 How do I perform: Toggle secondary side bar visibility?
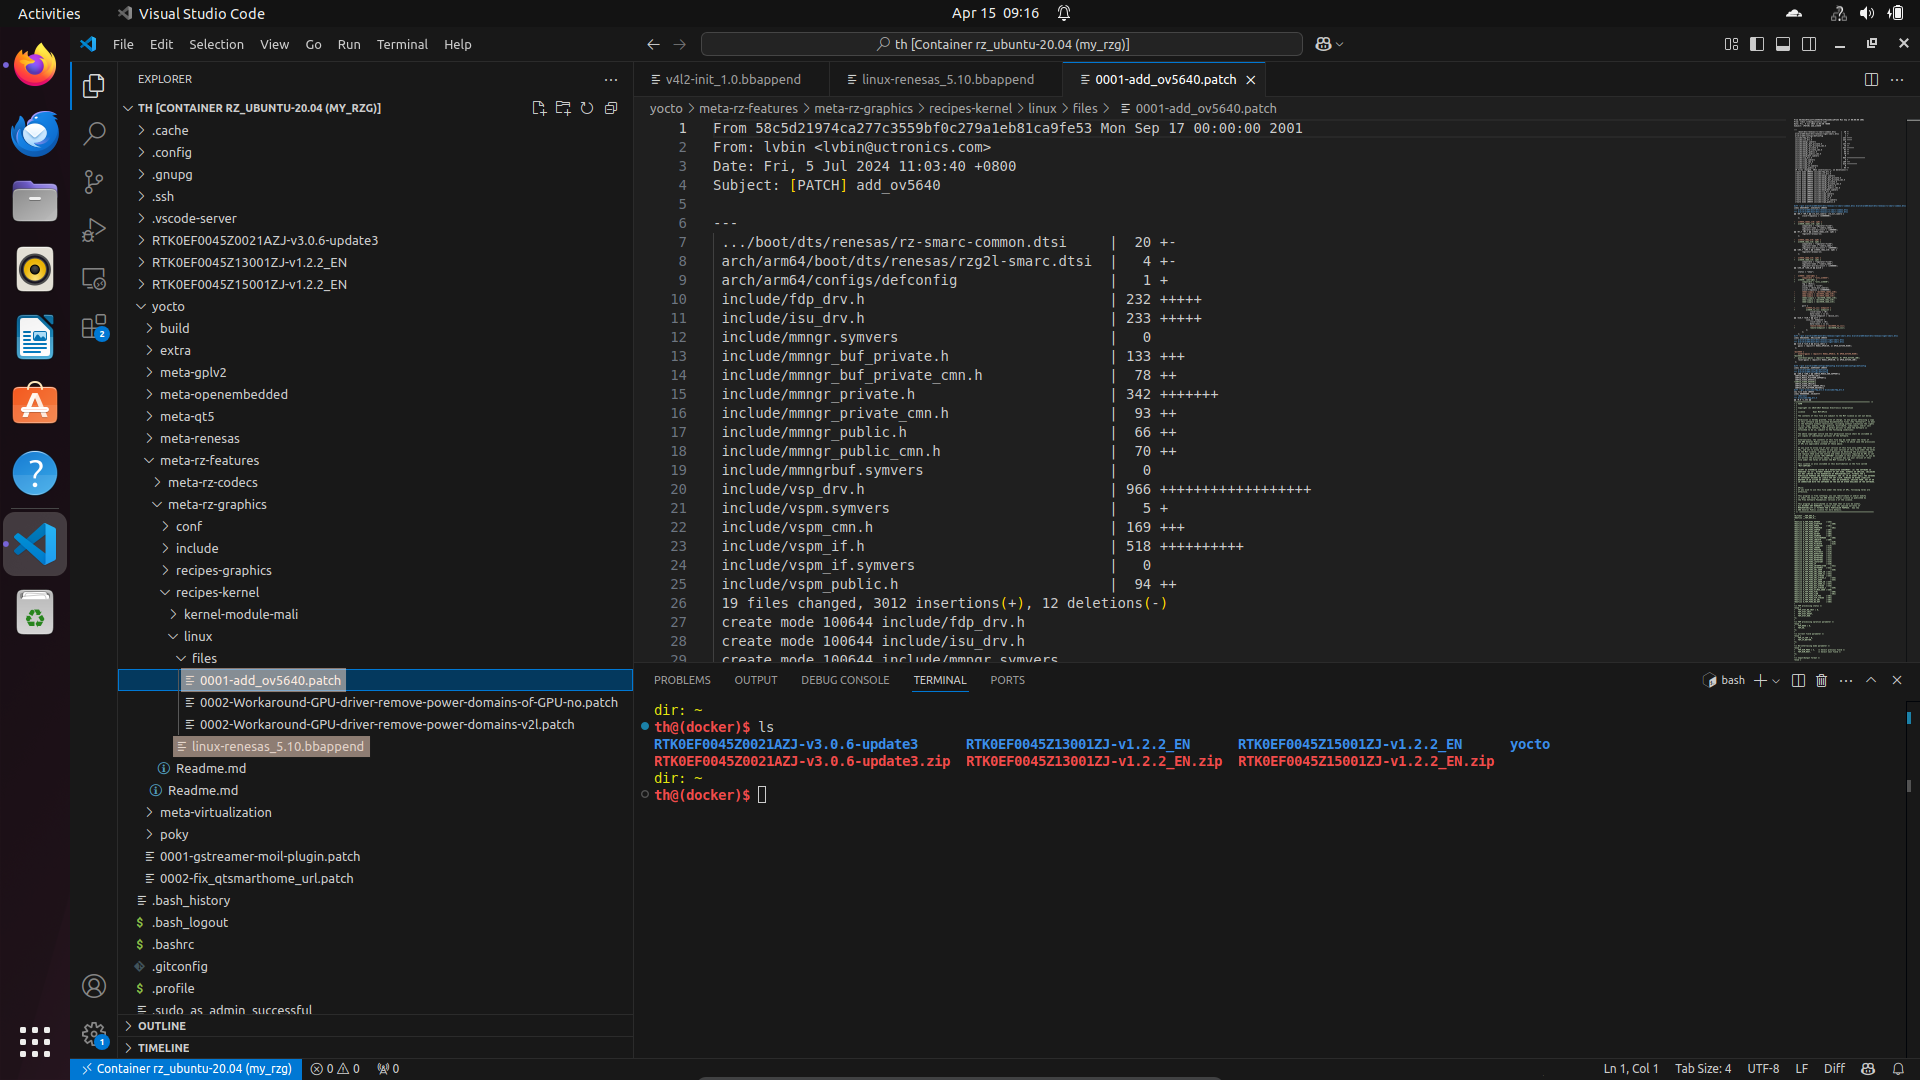coord(1809,44)
